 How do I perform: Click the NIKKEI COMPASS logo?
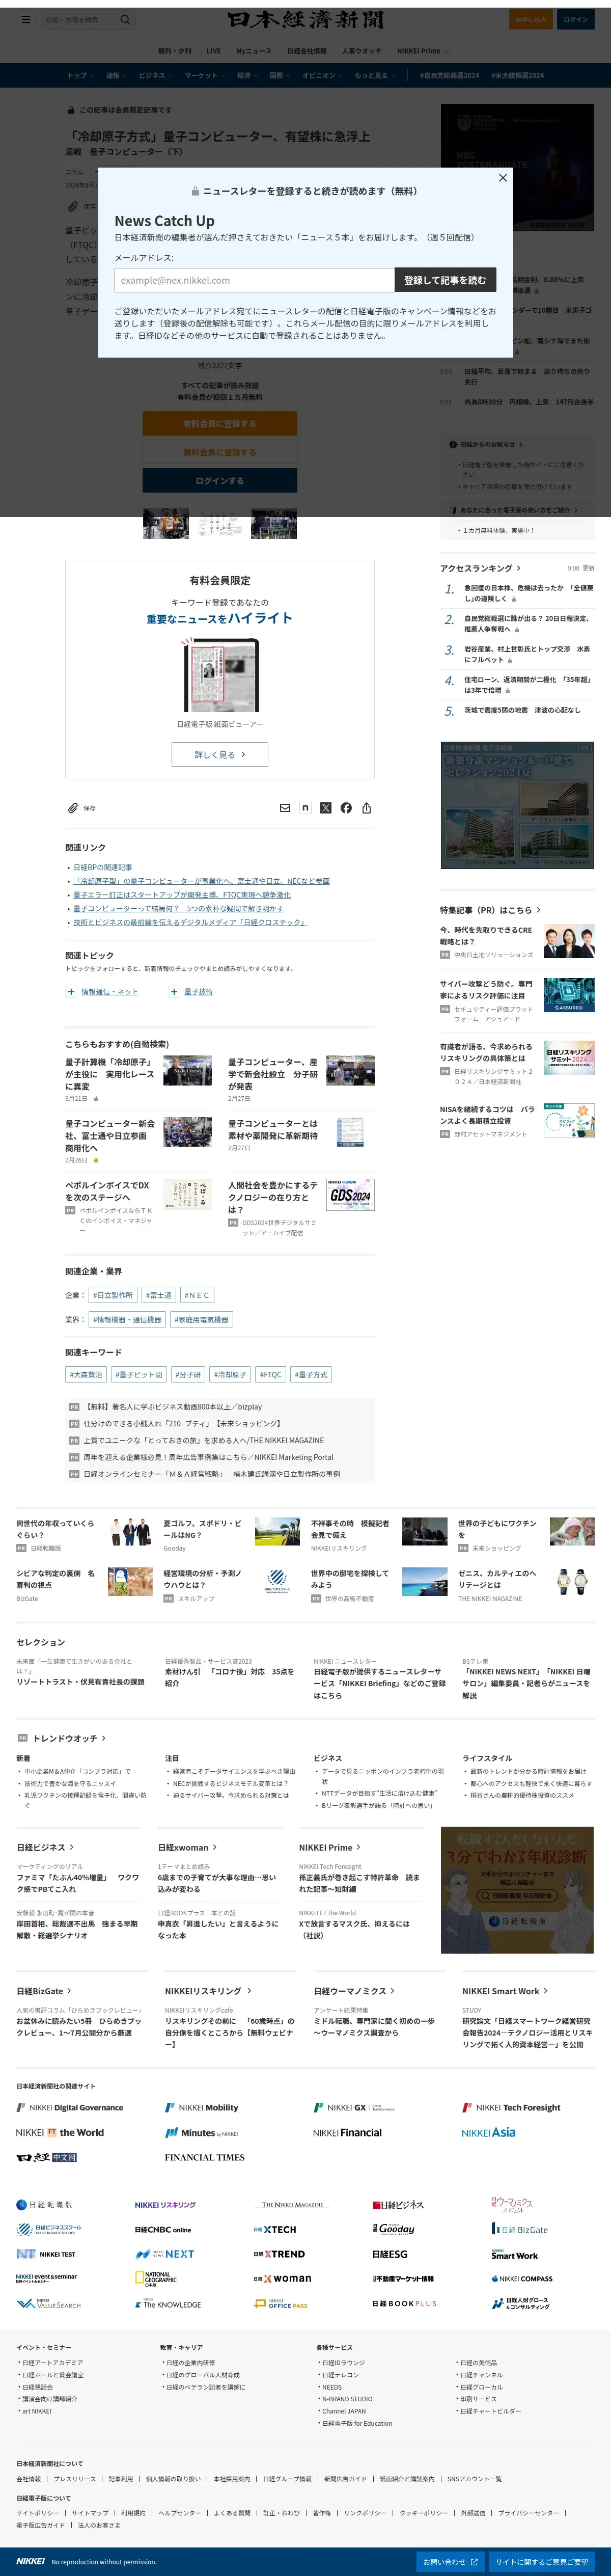pos(522,2278)
